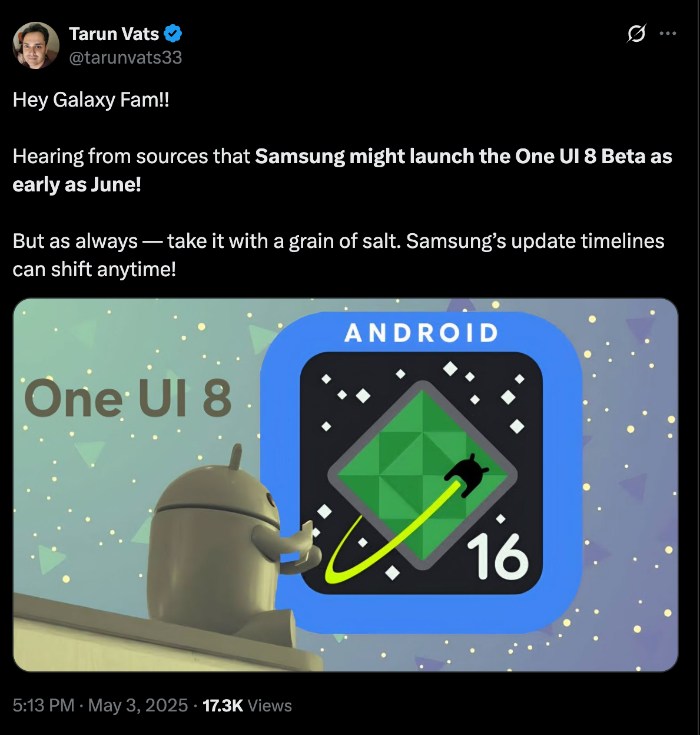Visit the @tarunvats33 handle link
Image resolution: width=700 pixels, height=735 pixels.
126,57
